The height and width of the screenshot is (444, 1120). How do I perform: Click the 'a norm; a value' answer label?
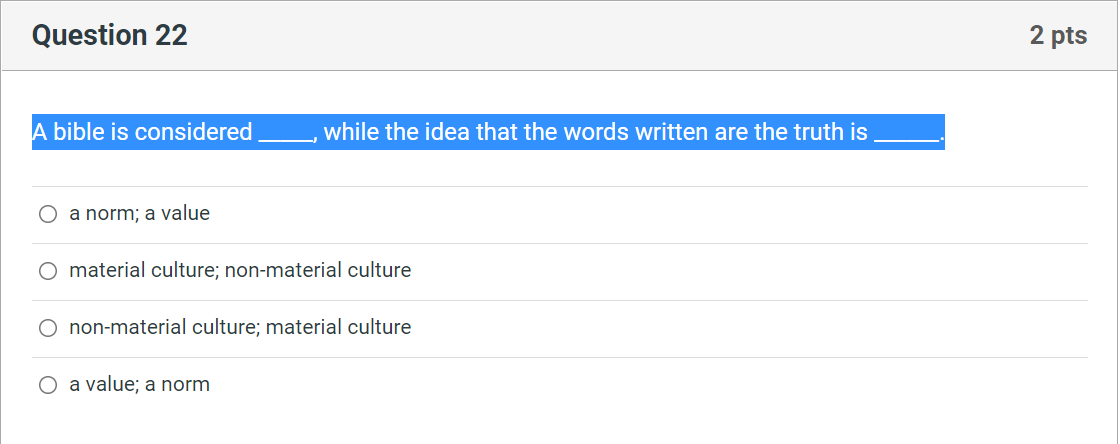[x=139, y=214]
